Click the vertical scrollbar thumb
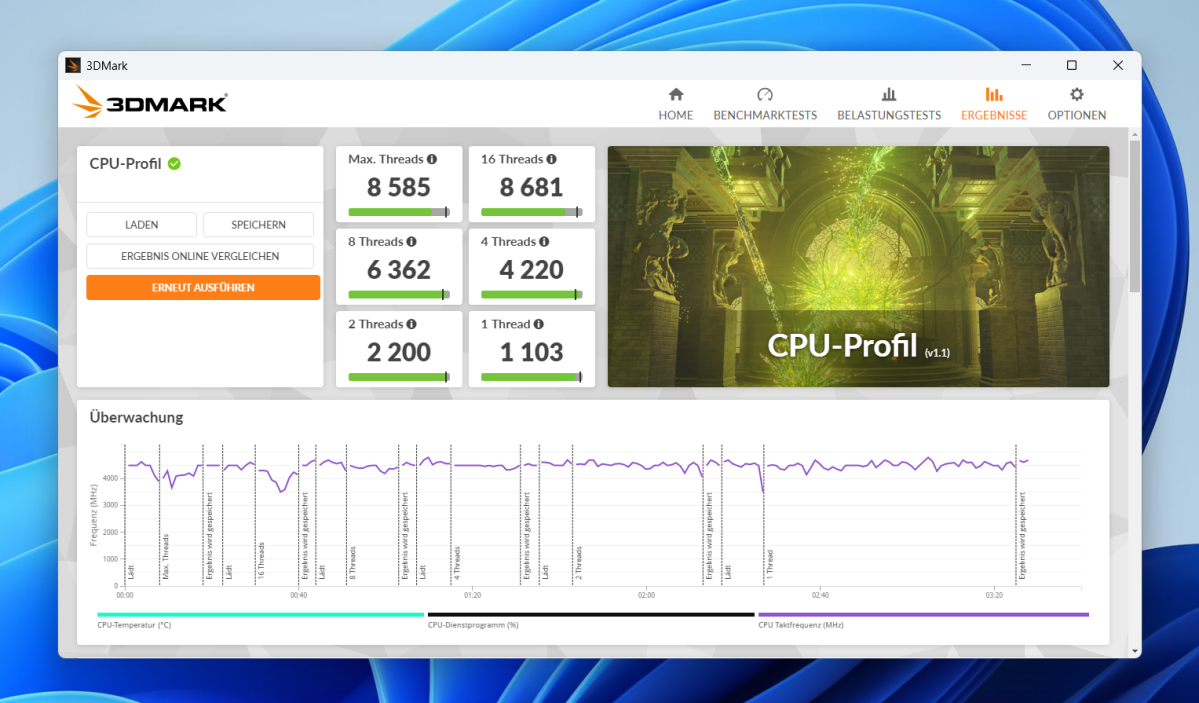Screen dimensions: 1199x703 tap(1135, 216)
